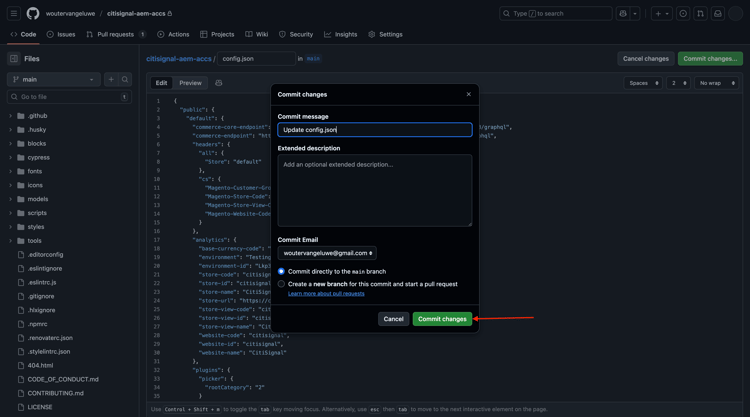Switch to the Issues tab
The height and width of the screenshot is (417, 750).
(61, 34)
